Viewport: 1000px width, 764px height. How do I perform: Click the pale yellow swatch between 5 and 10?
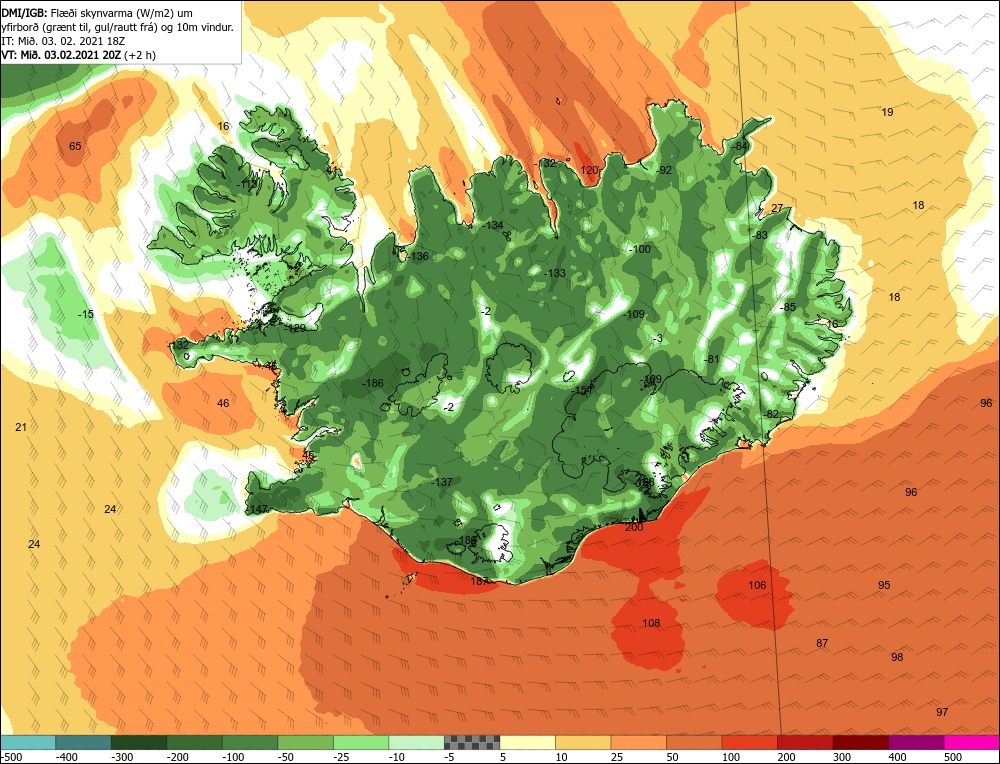tap(527, 742)
